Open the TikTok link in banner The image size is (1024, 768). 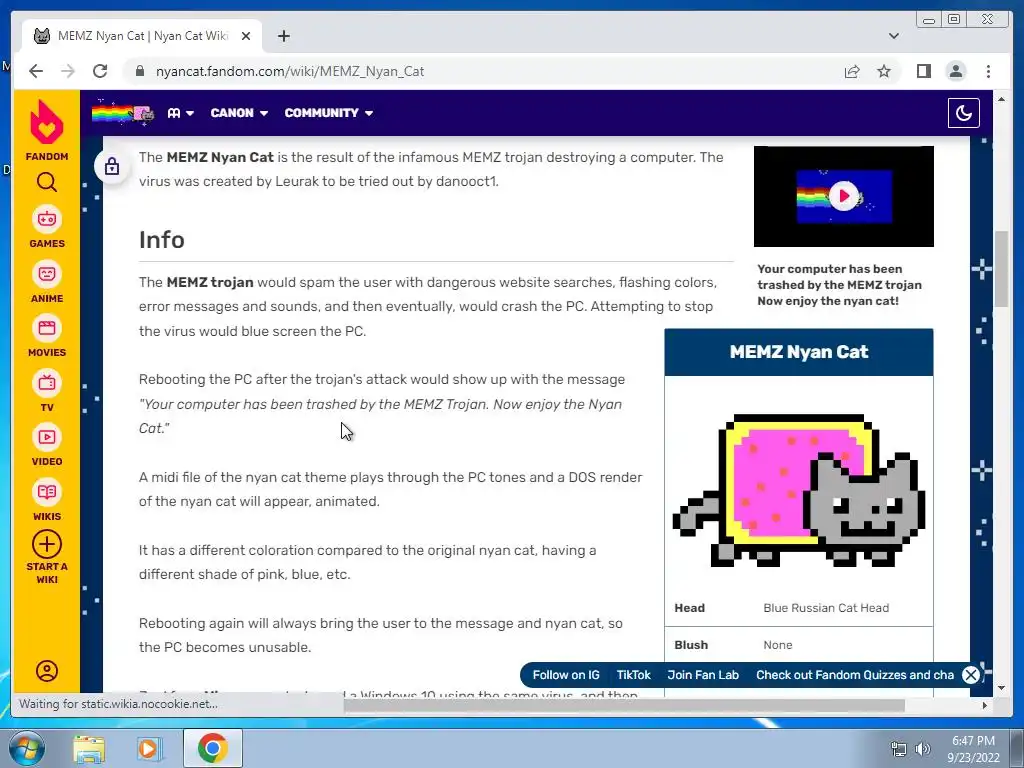(633, 675)
